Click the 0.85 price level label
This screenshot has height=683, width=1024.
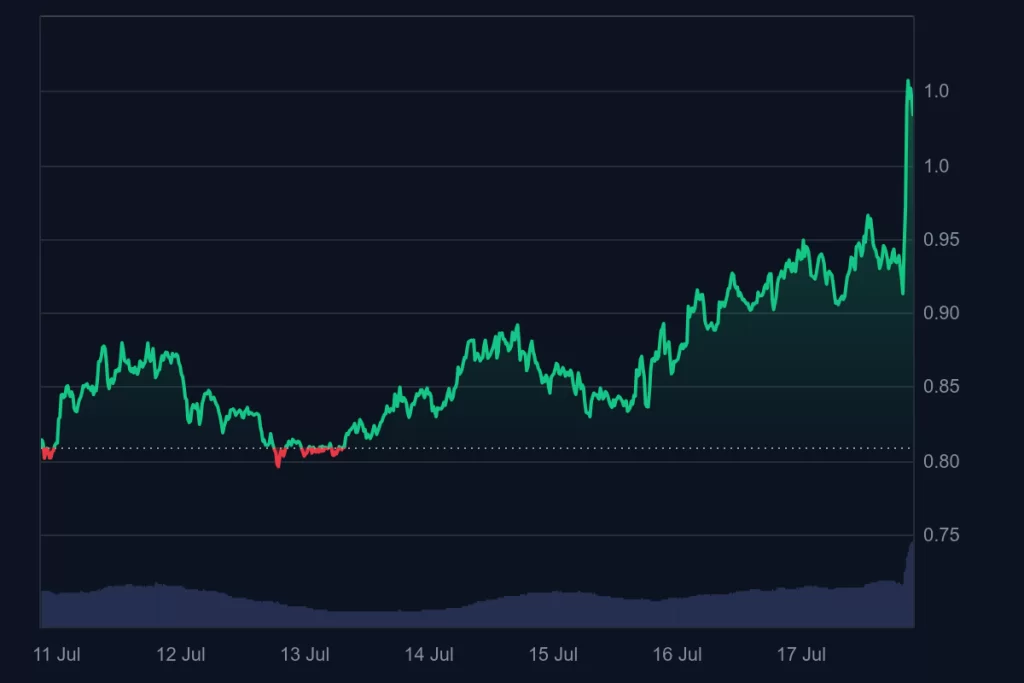[940, 387]
